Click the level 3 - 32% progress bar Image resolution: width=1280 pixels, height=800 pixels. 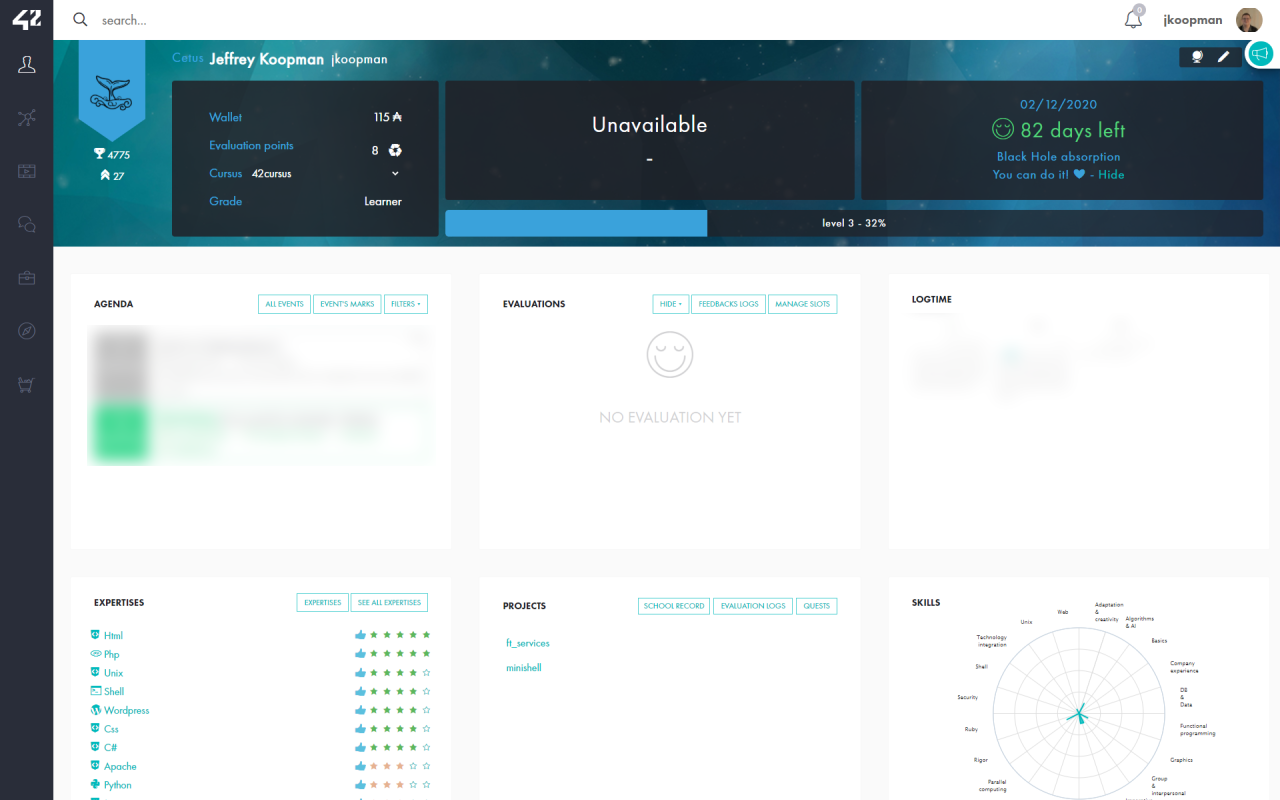854,223
